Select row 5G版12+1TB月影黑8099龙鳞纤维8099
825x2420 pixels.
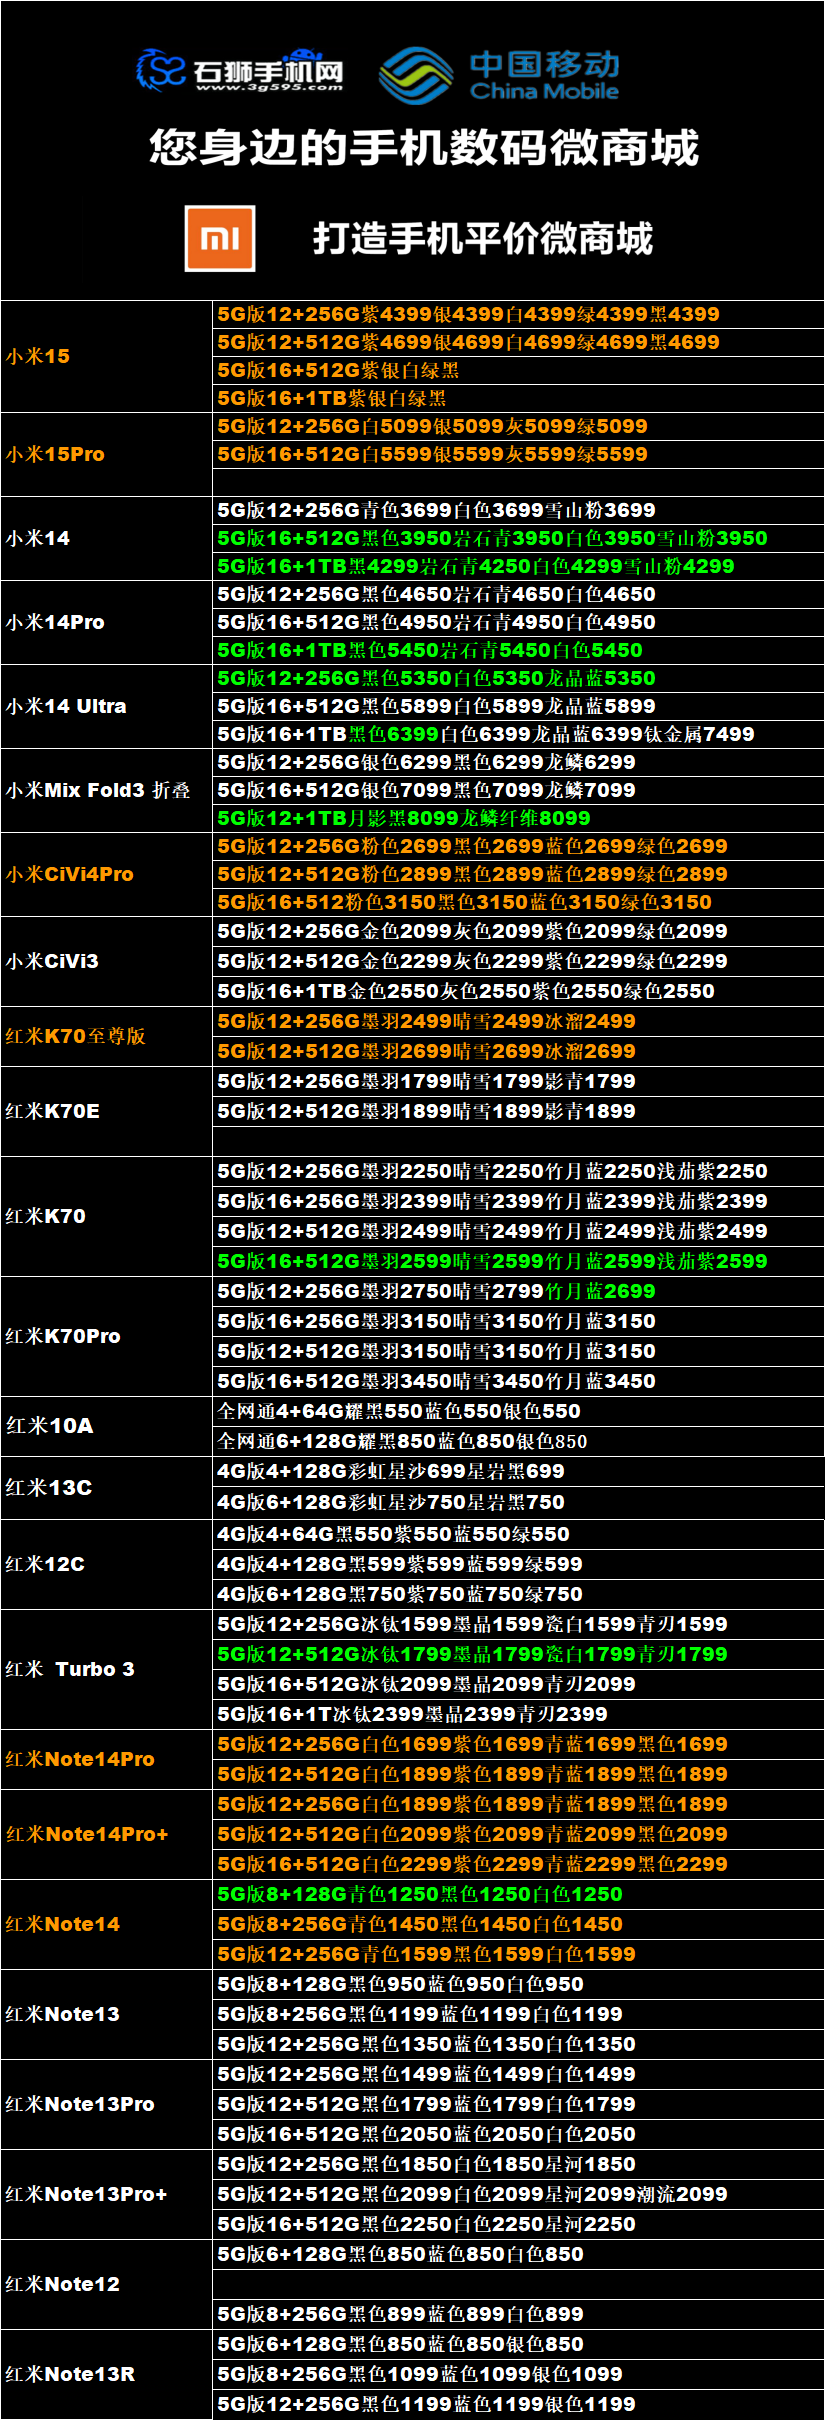point(518,818)
